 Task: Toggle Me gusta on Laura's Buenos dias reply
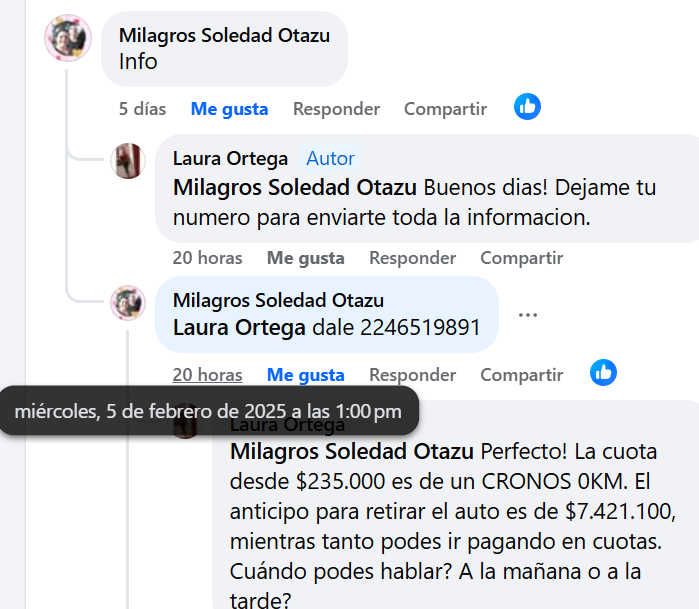(x=305, y=258)
